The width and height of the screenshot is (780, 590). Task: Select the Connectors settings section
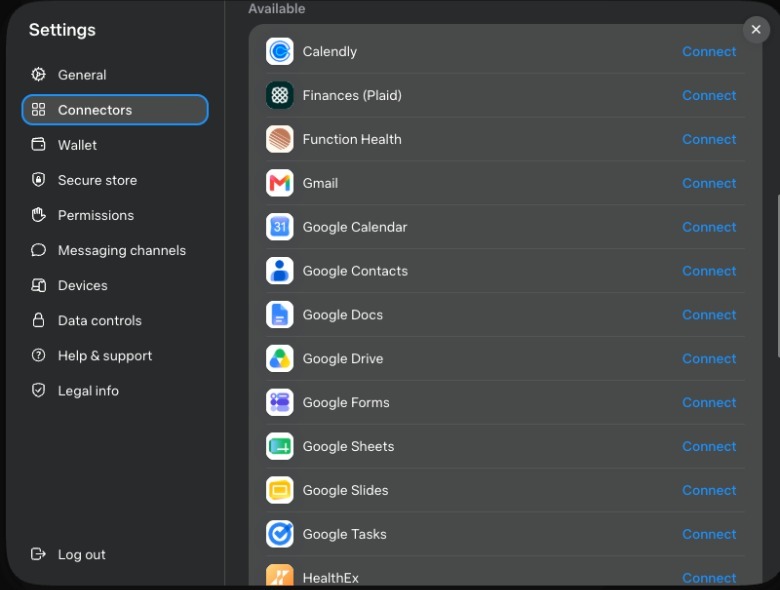pyautogui.click(x=115, y=109)
